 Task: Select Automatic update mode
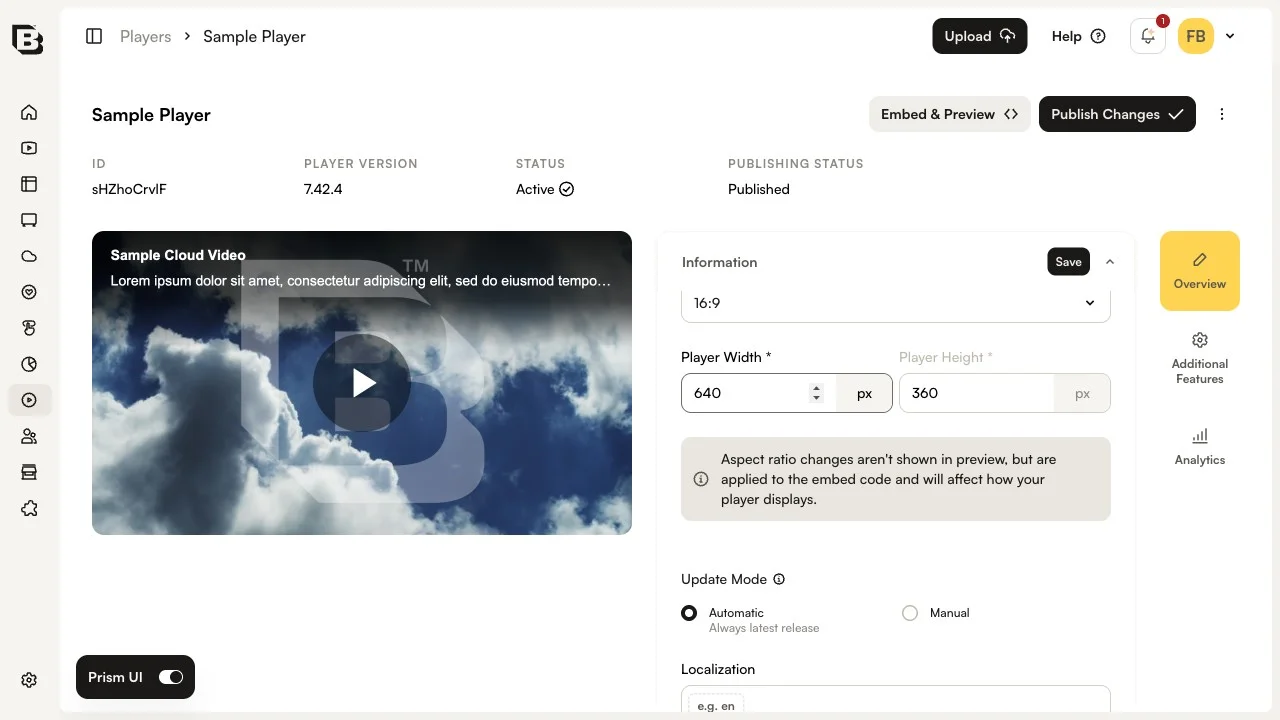click(x=689, y=613)
